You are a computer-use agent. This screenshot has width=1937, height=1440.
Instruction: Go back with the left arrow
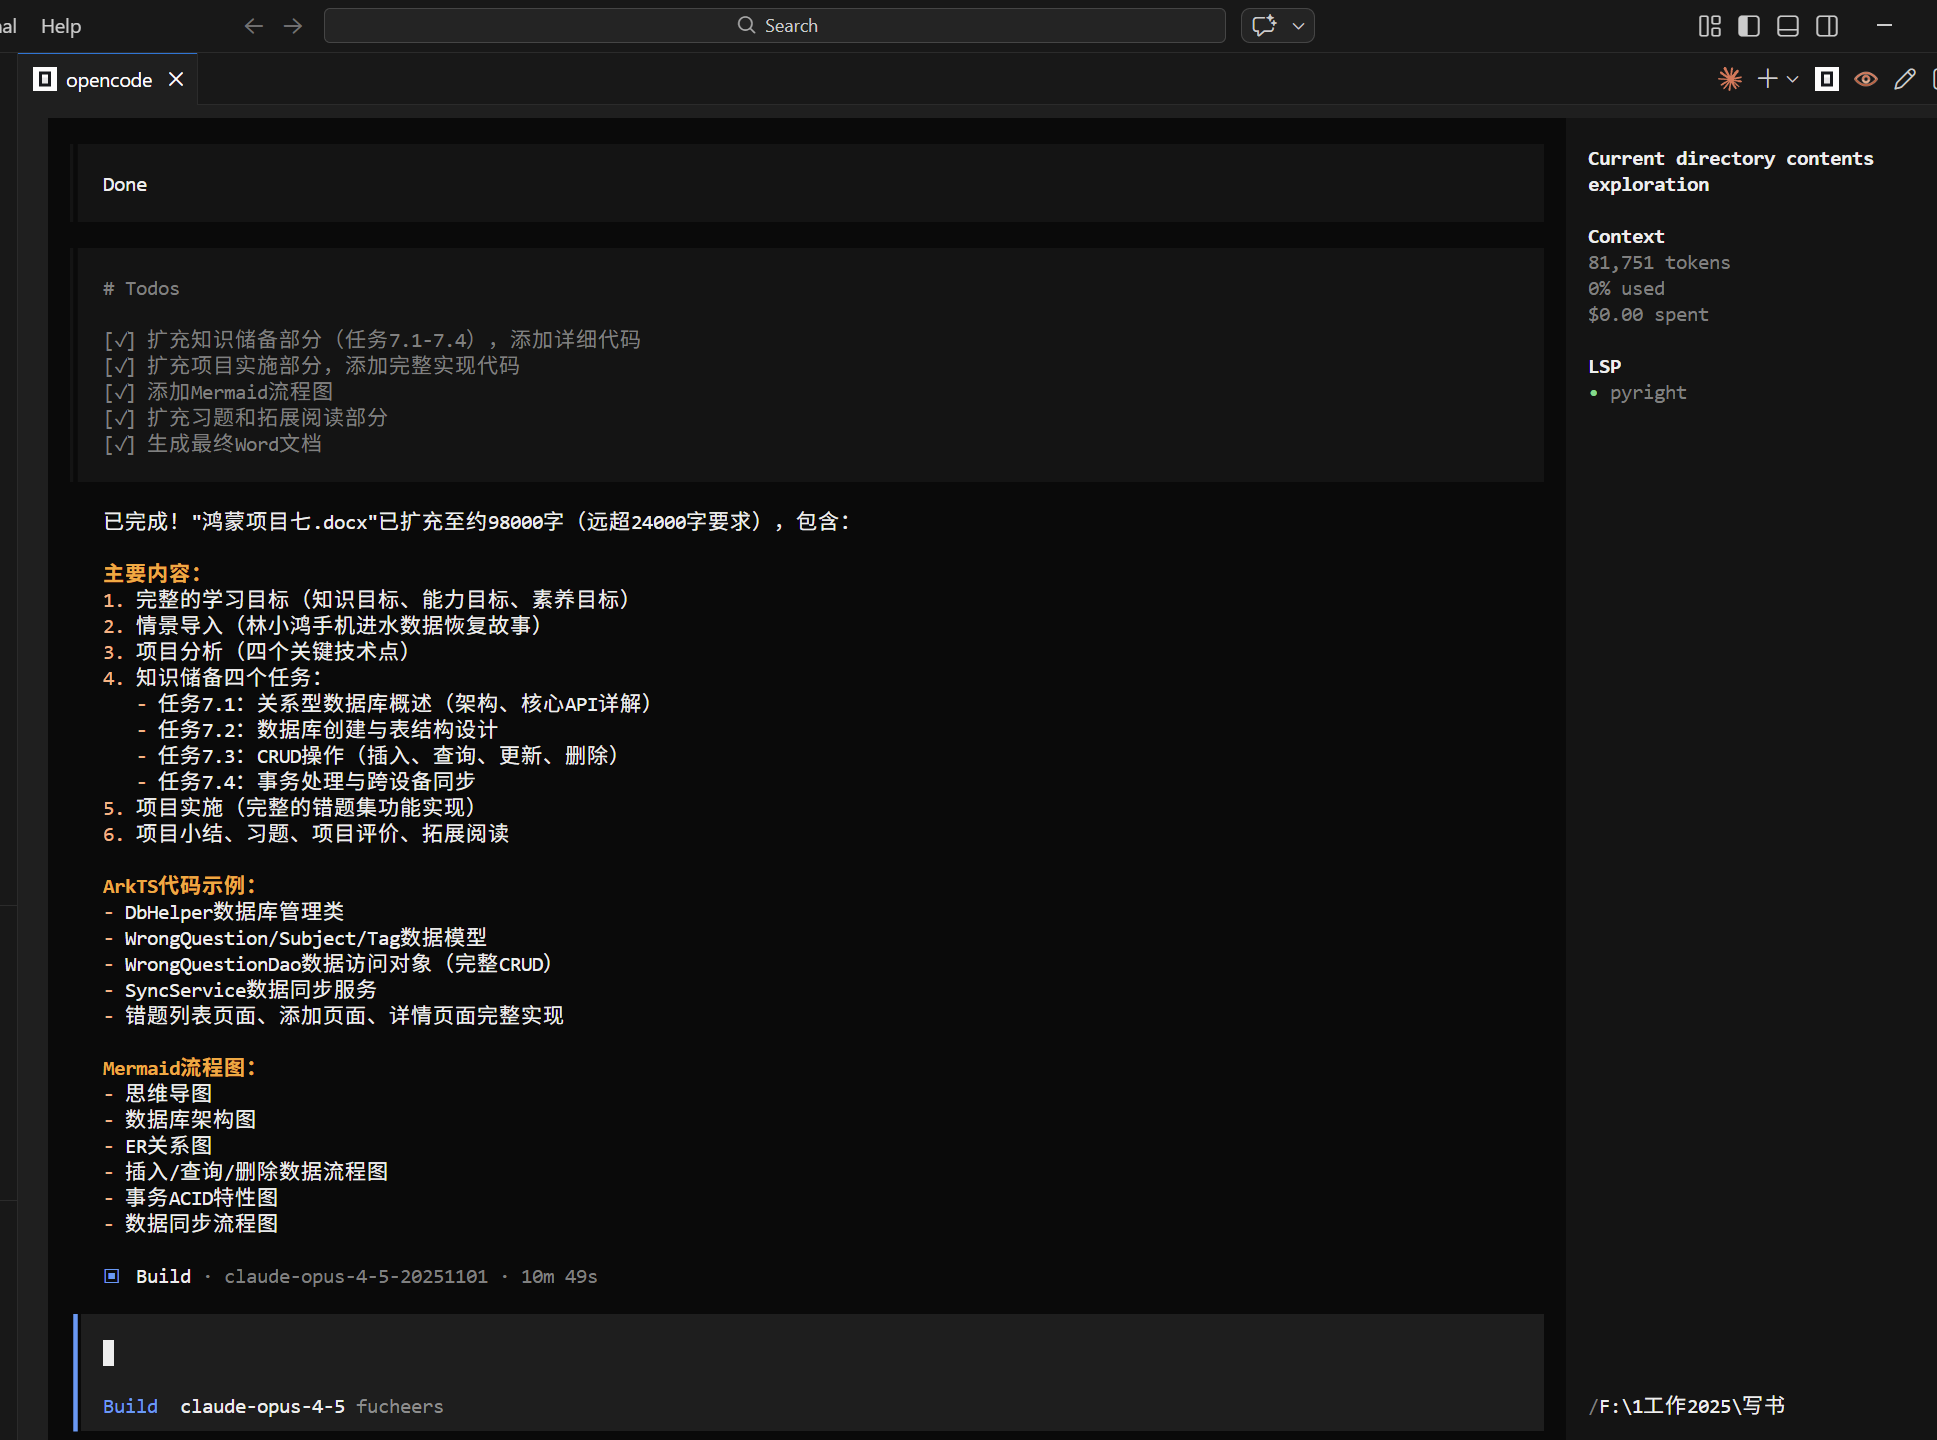tap(253, 26)
